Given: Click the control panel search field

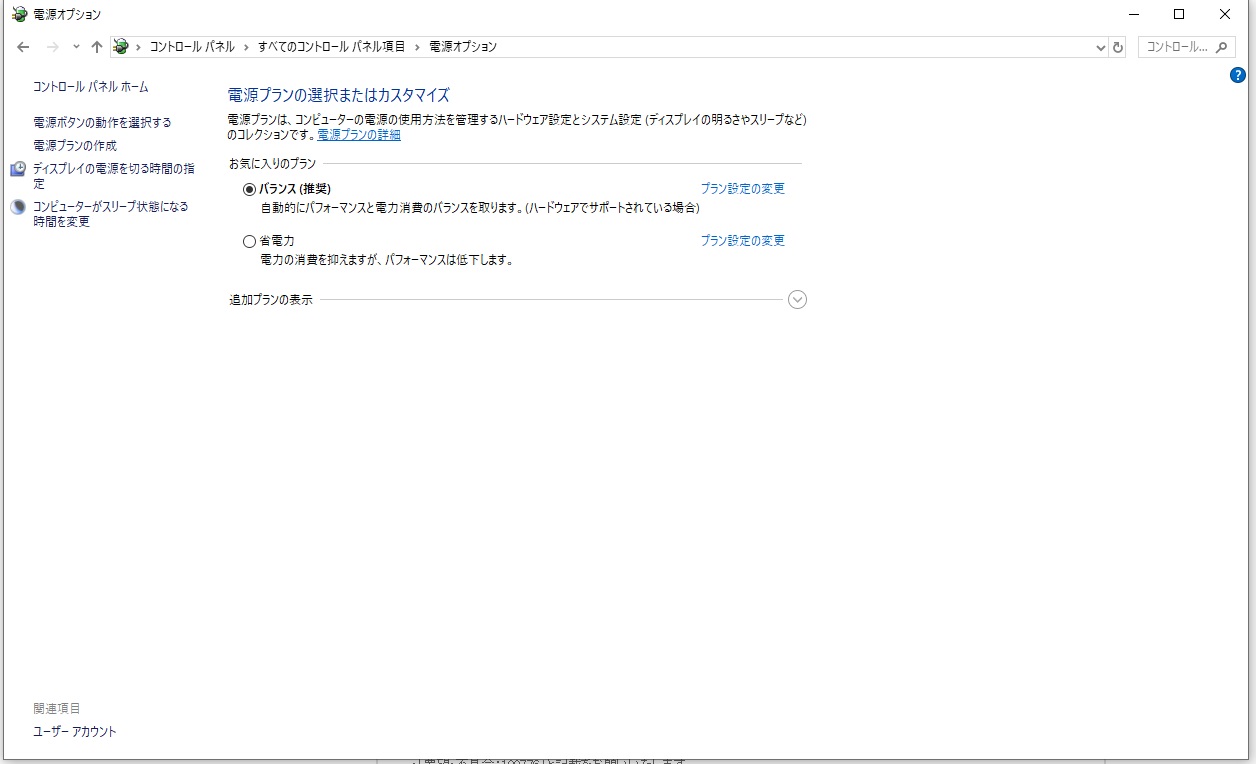Looking at the screenshot, I should point(1186,47).
